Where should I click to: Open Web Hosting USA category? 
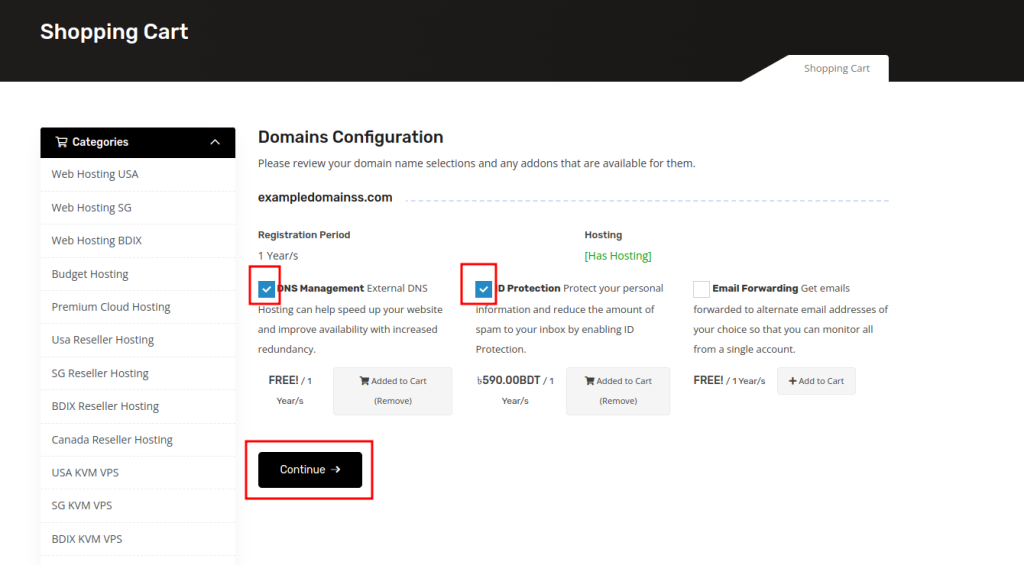95,174
